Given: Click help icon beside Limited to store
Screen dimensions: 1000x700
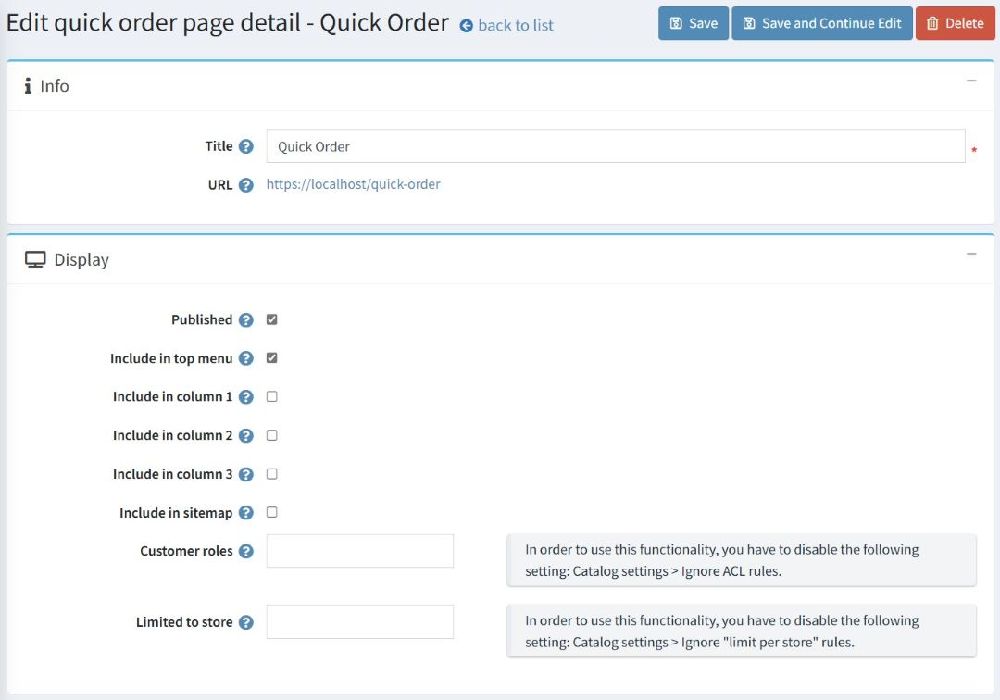Looking at the screenshot, I should tap(246, 622).
